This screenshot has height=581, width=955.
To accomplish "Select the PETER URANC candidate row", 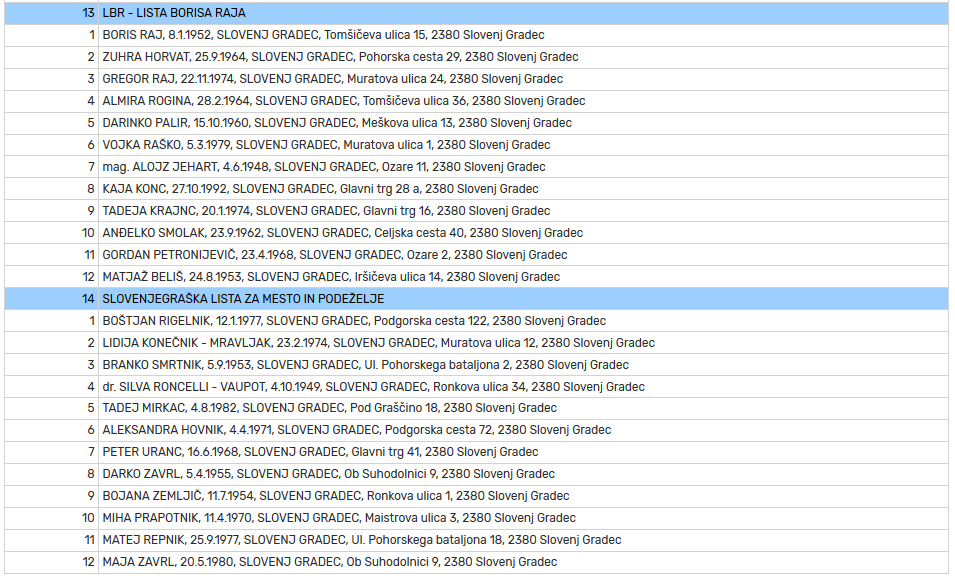I will pyautogui.click(x=476, y=451).
